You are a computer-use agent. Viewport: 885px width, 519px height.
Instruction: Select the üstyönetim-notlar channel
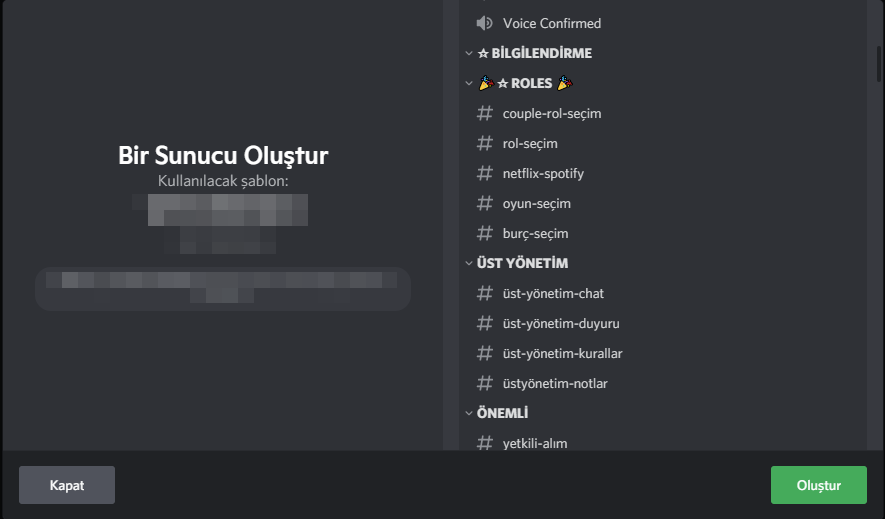pyautogui.click(x=555, y=383)
